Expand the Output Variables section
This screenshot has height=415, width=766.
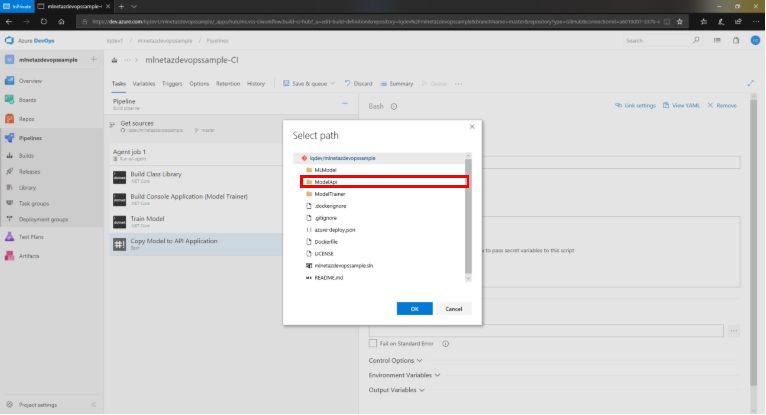(x=397, y=390)
